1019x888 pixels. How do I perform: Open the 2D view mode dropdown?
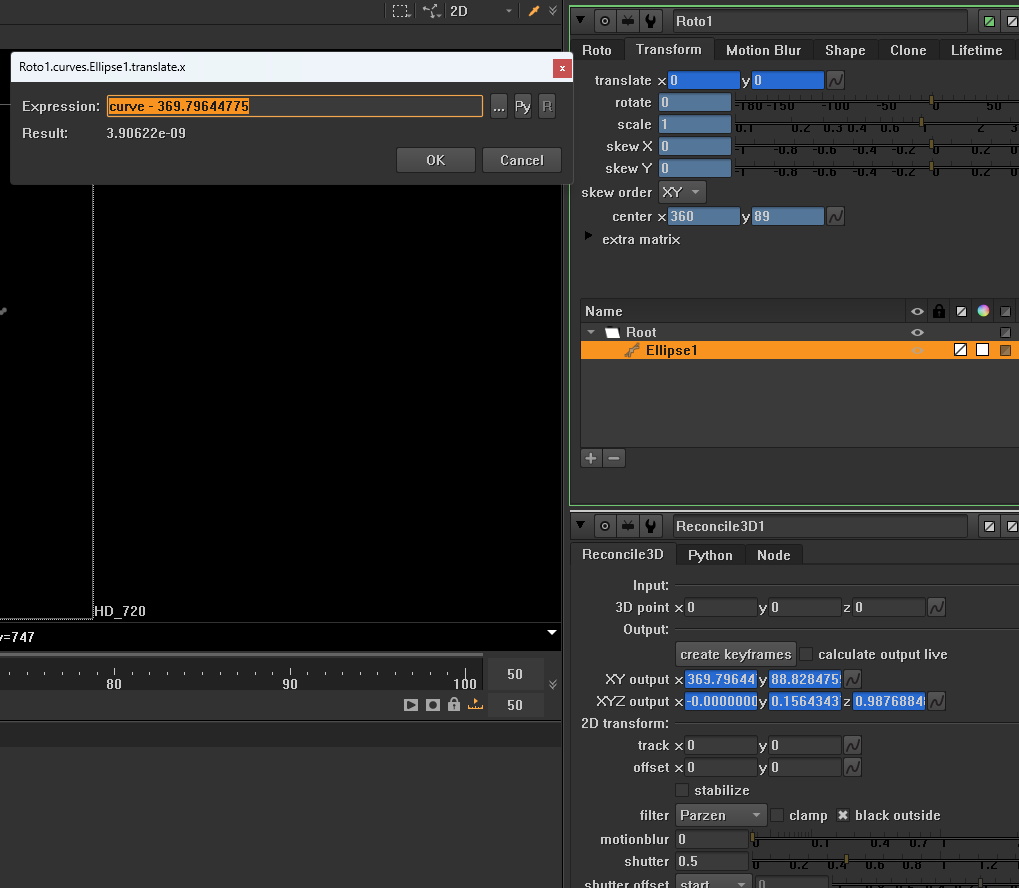(481, 11)
